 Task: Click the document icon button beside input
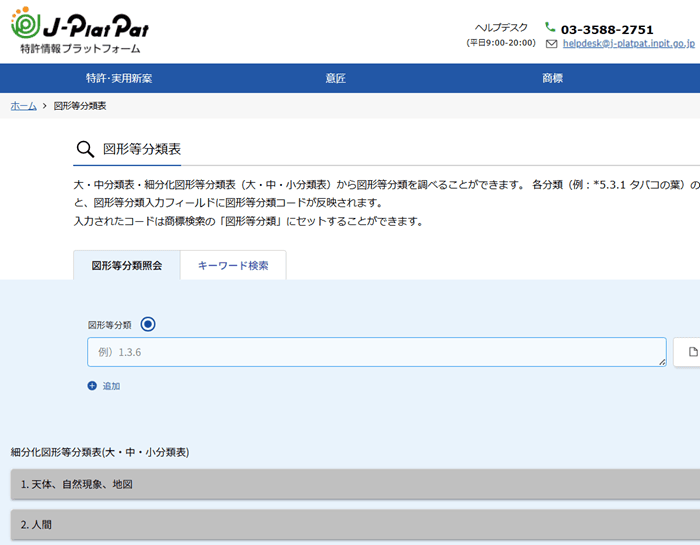(692, 352)
